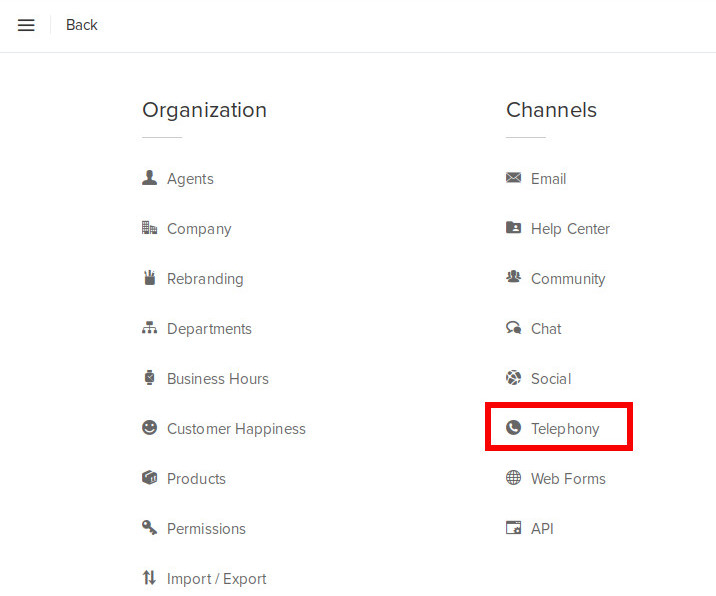Click the Import / Export arrows icon

pyautogui.click(x=150, y=578)
